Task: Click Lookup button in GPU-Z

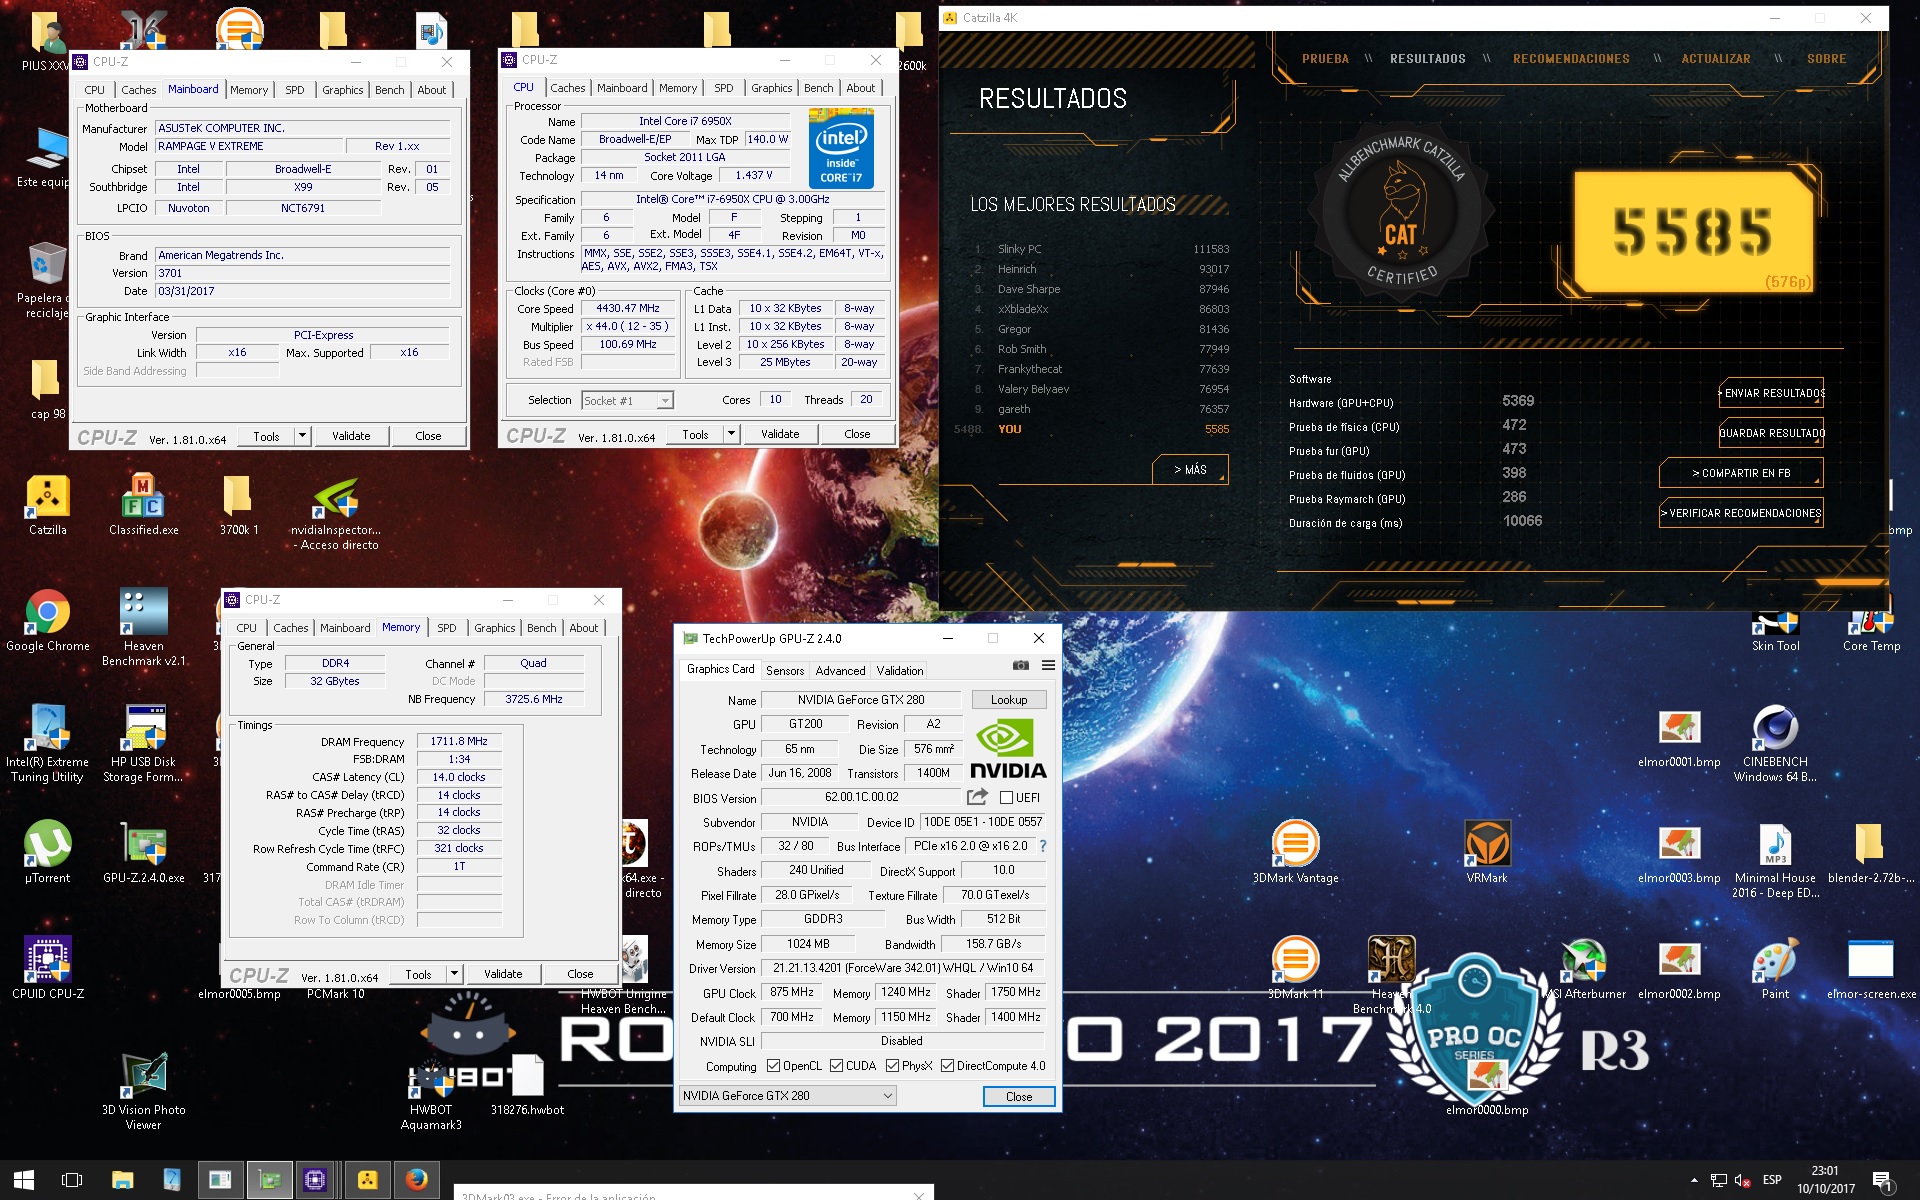Action: pyautogui.click(x=1009, y=700)
